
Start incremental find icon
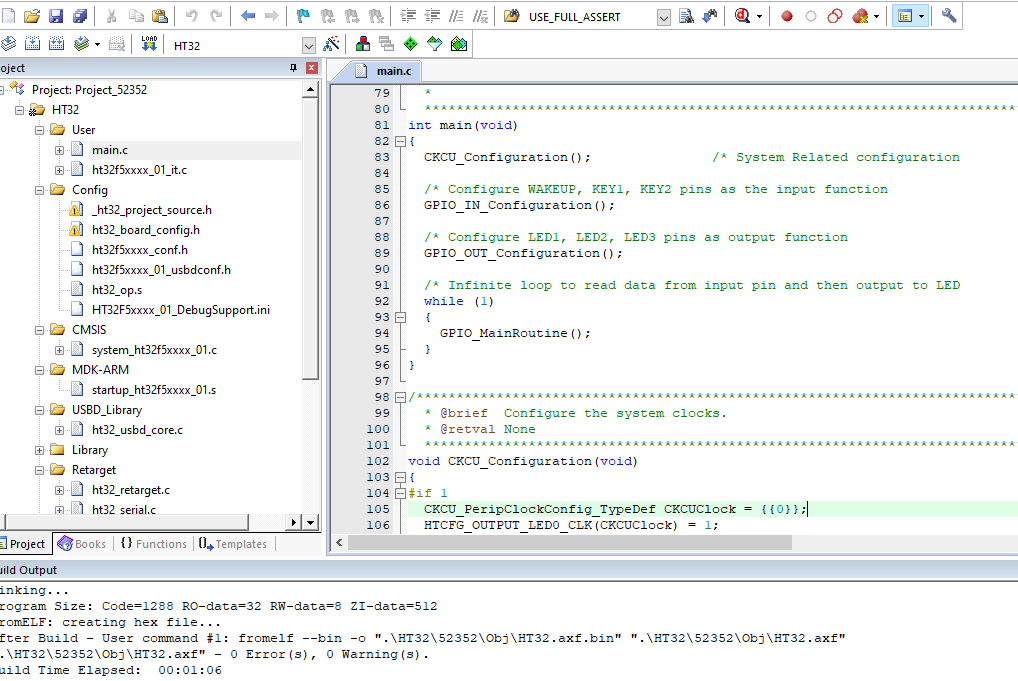point(710,16)
